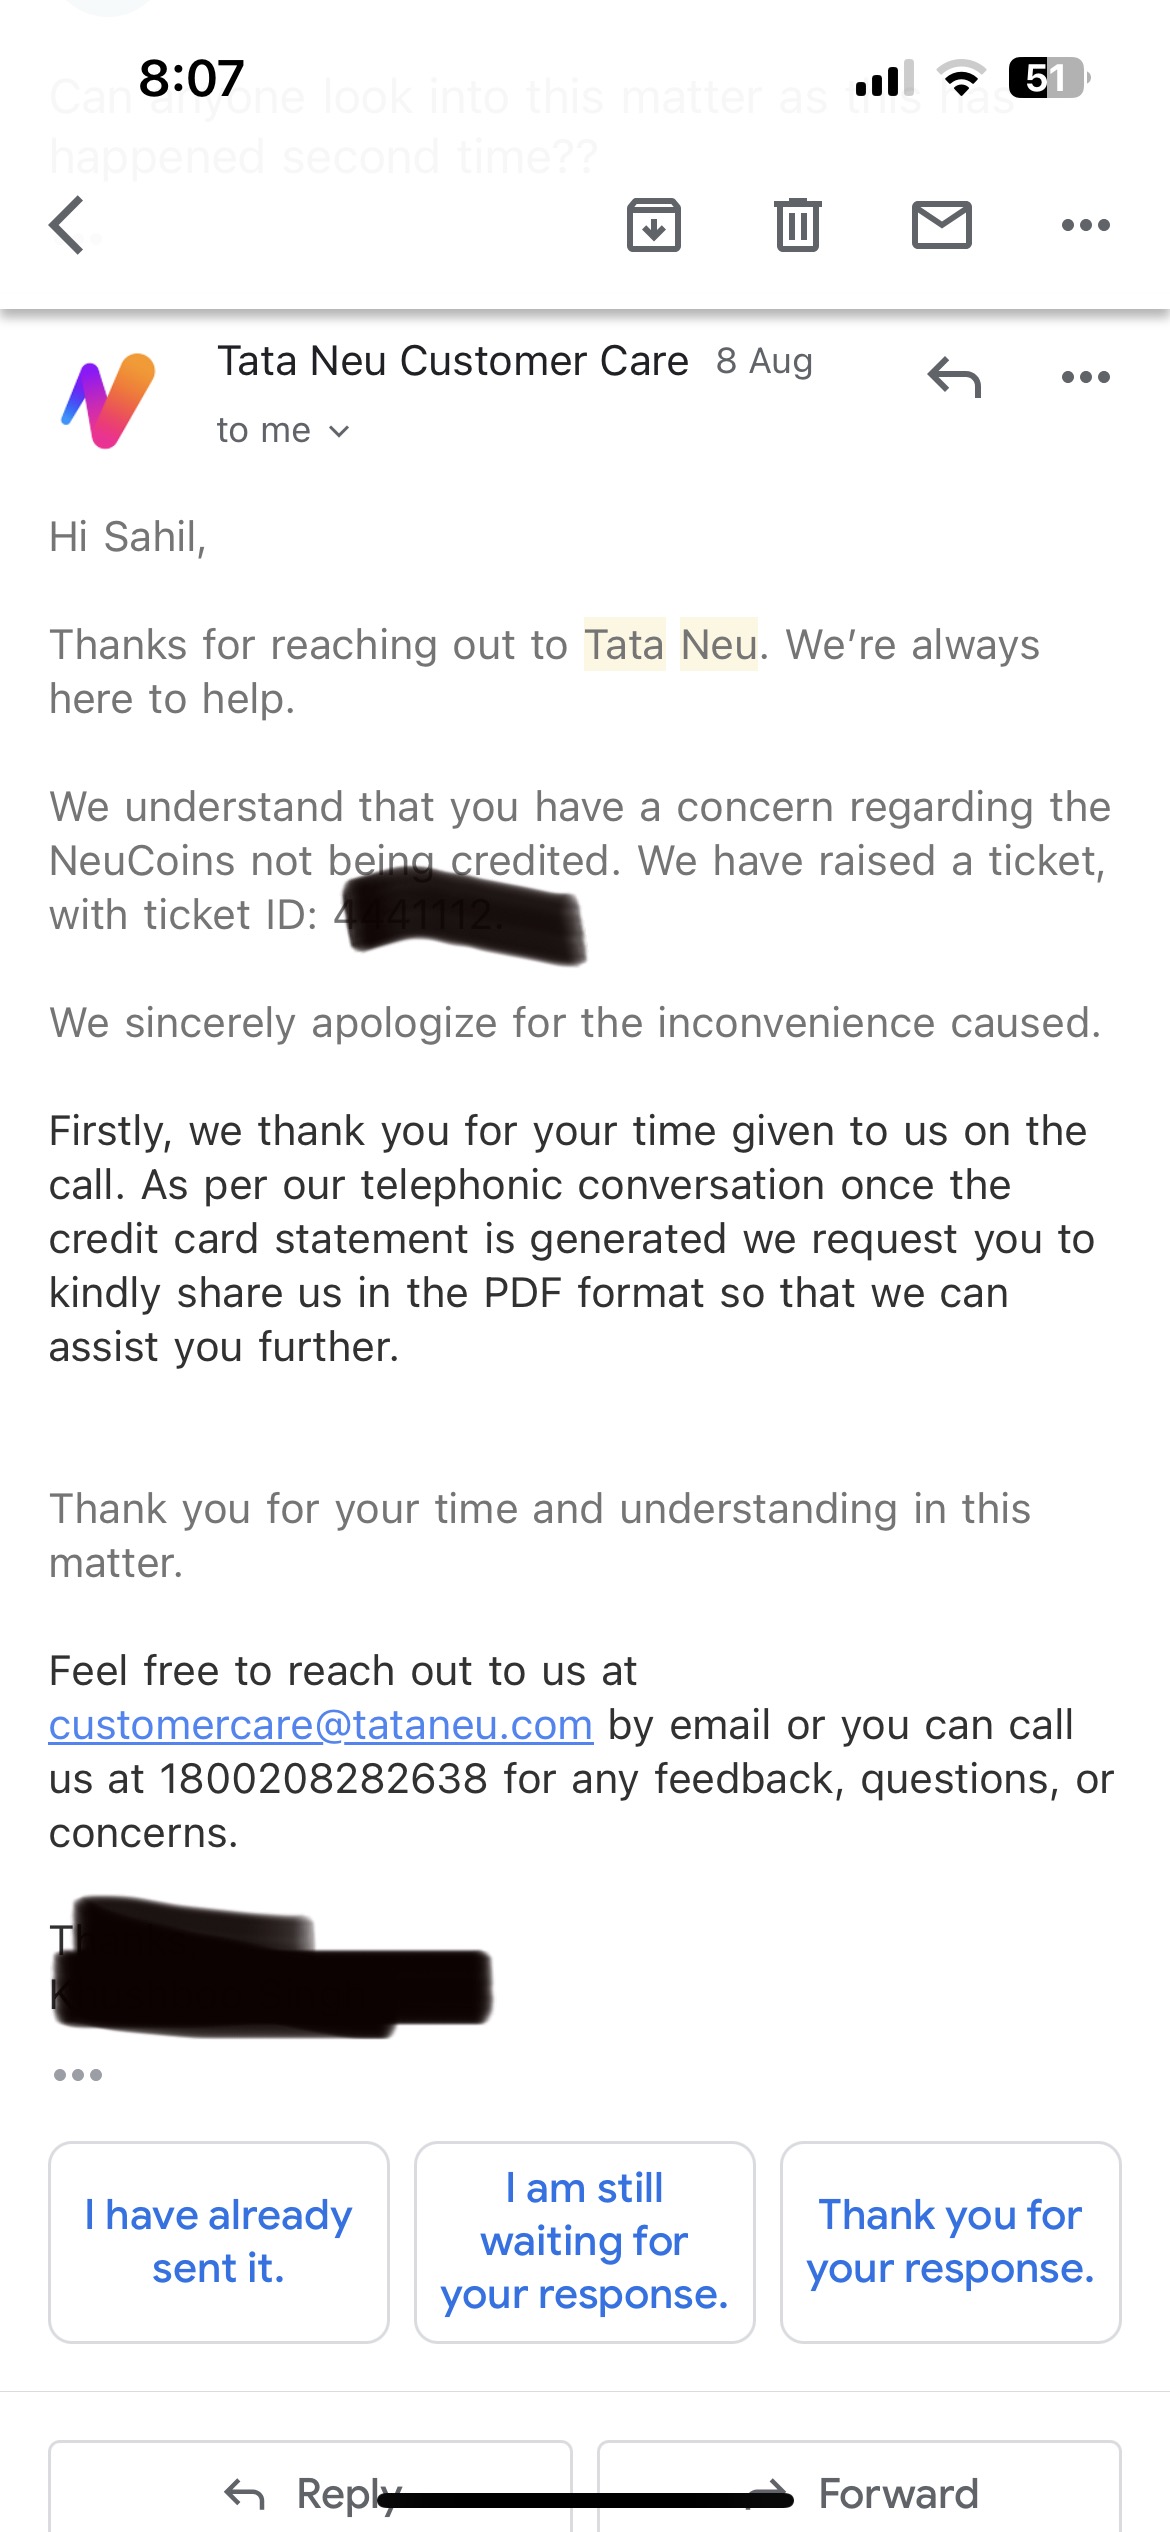Select "I have already sent it." reply
Viewport: 1170px width, 2532px height.
[x=219, y=2242]
